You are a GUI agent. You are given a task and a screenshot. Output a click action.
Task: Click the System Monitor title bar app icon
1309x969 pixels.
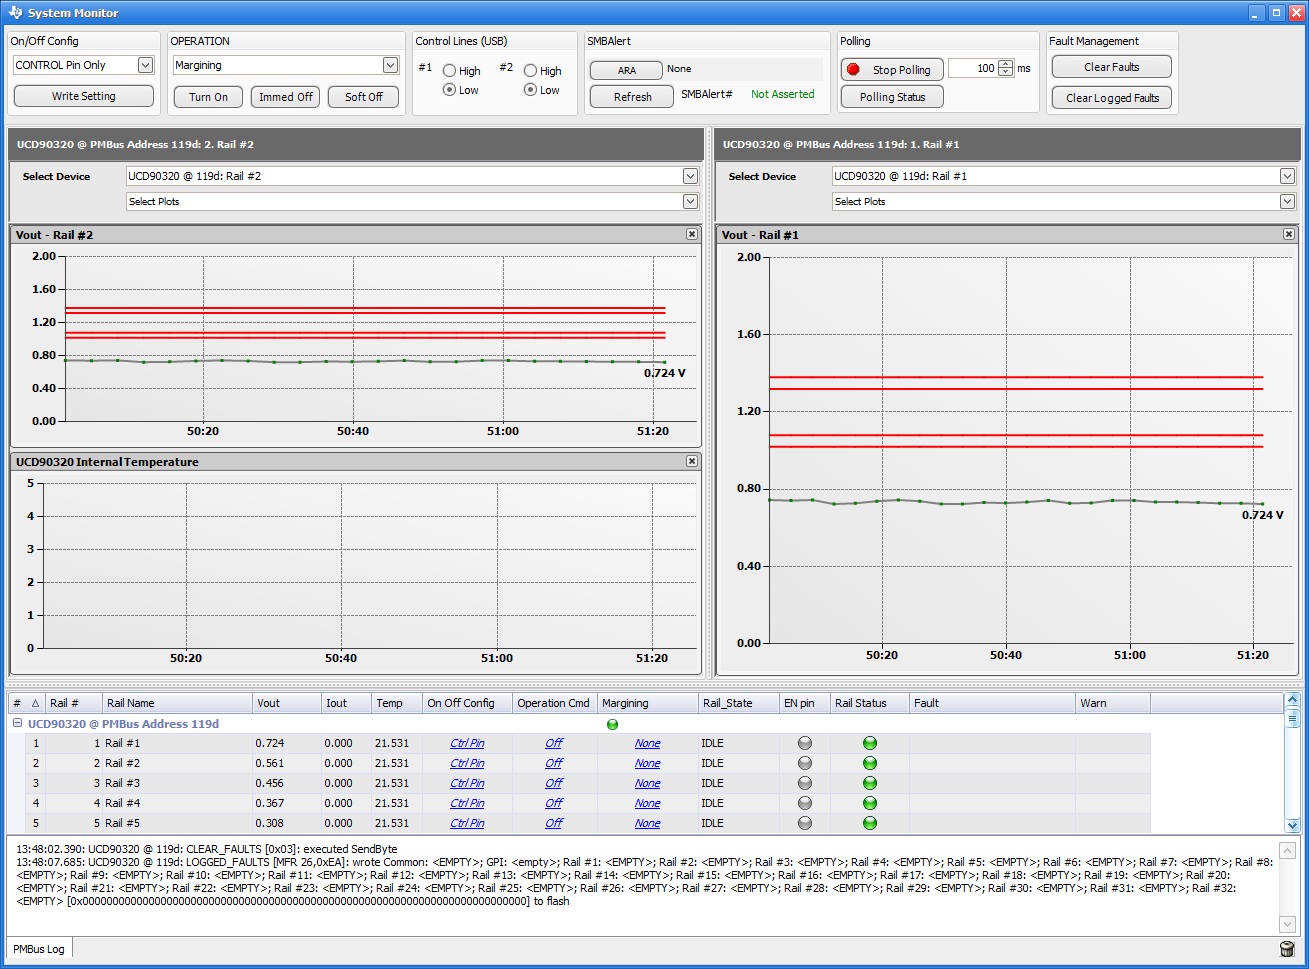[x=14, y=13]
